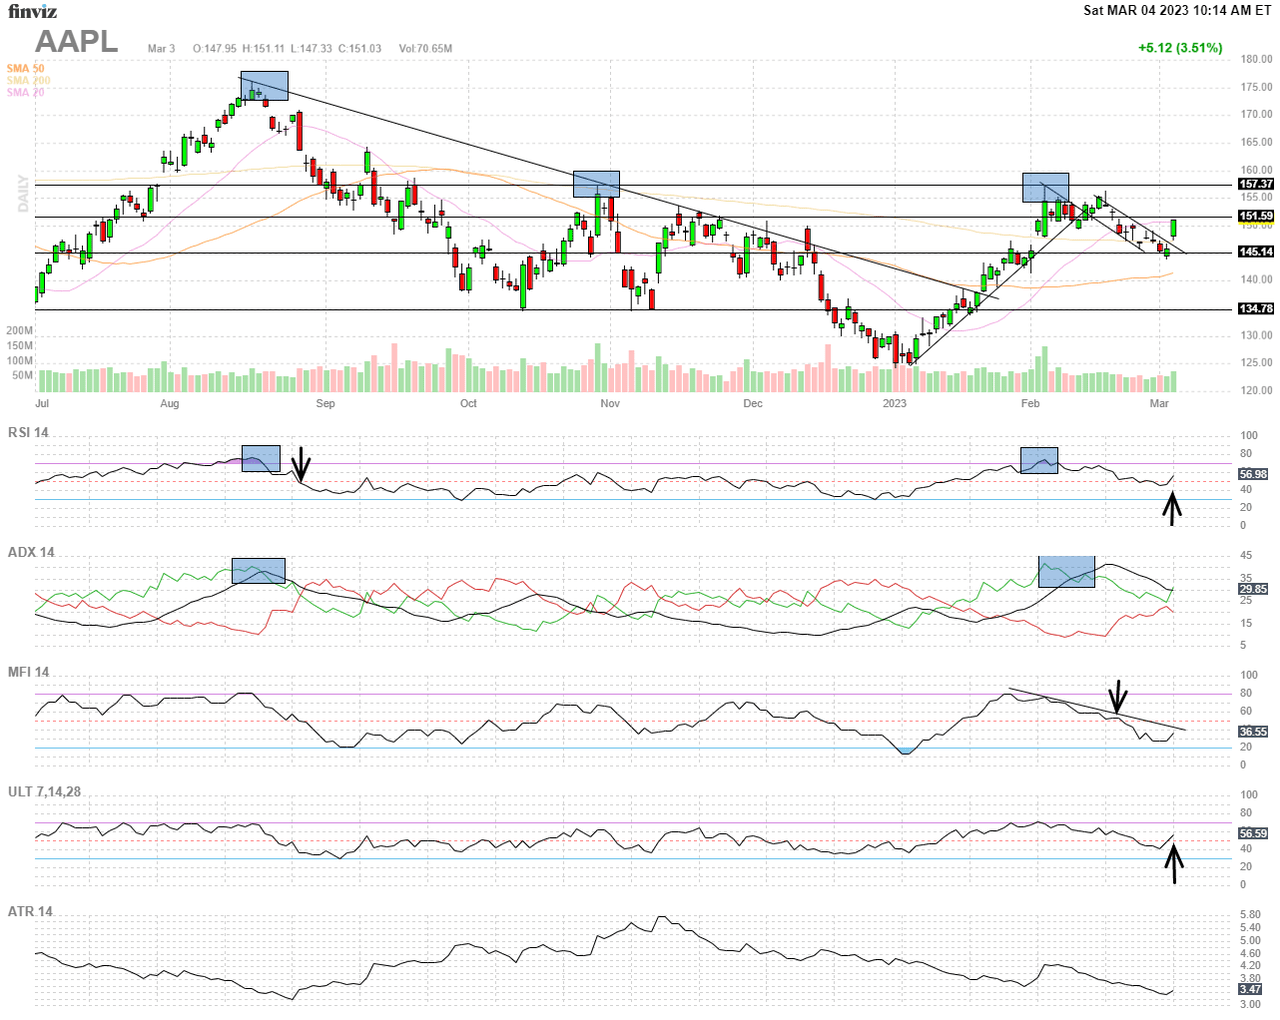
Task: Click the ULT 7,14,28 indicator title
Action: (44, 792)
